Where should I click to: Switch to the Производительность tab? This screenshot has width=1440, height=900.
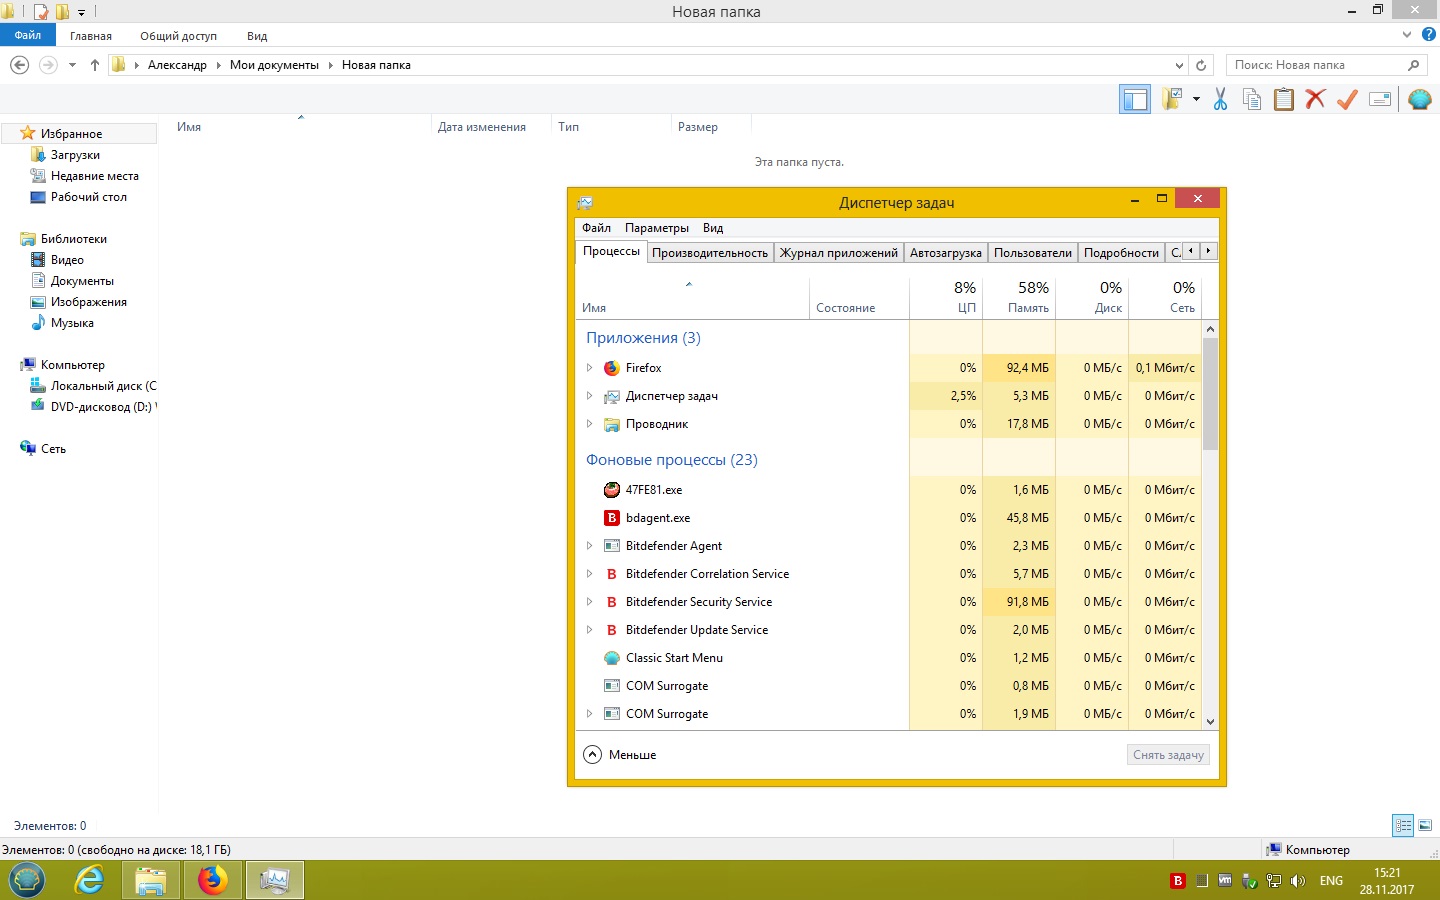point(710,253)
